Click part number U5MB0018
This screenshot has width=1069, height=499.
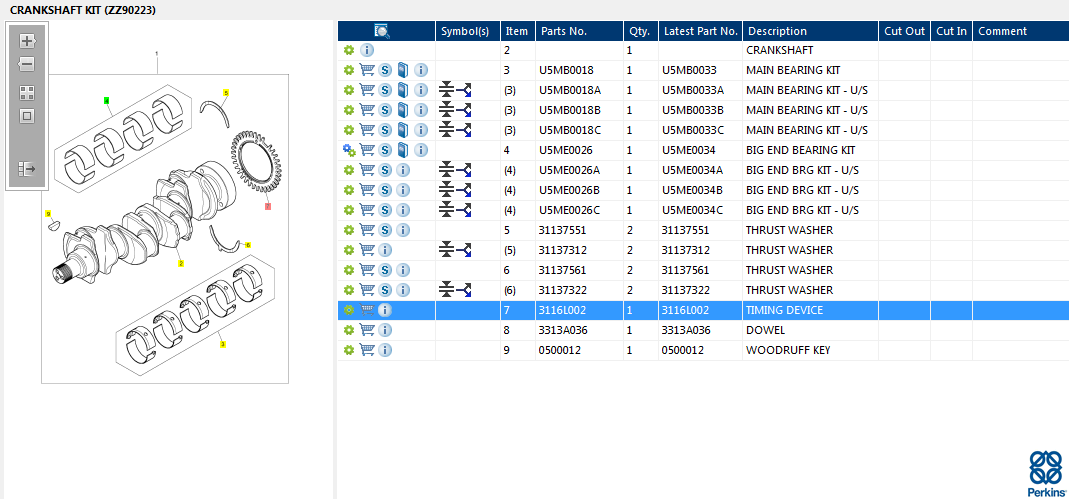click(x=566, y=70)
